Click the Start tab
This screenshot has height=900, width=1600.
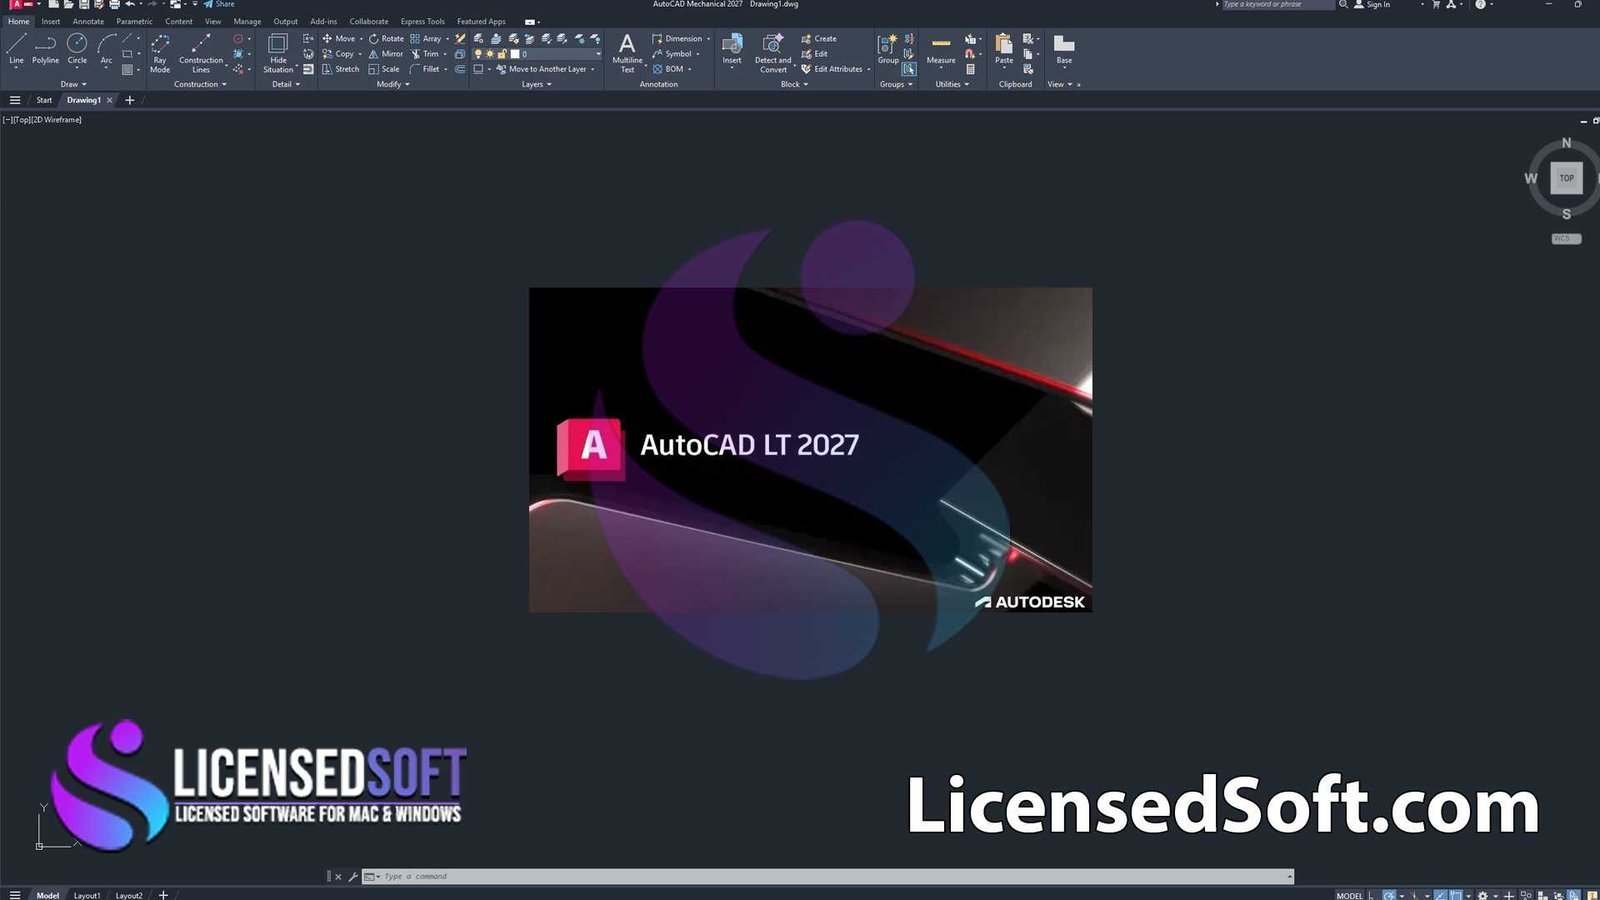pos(43,100)
